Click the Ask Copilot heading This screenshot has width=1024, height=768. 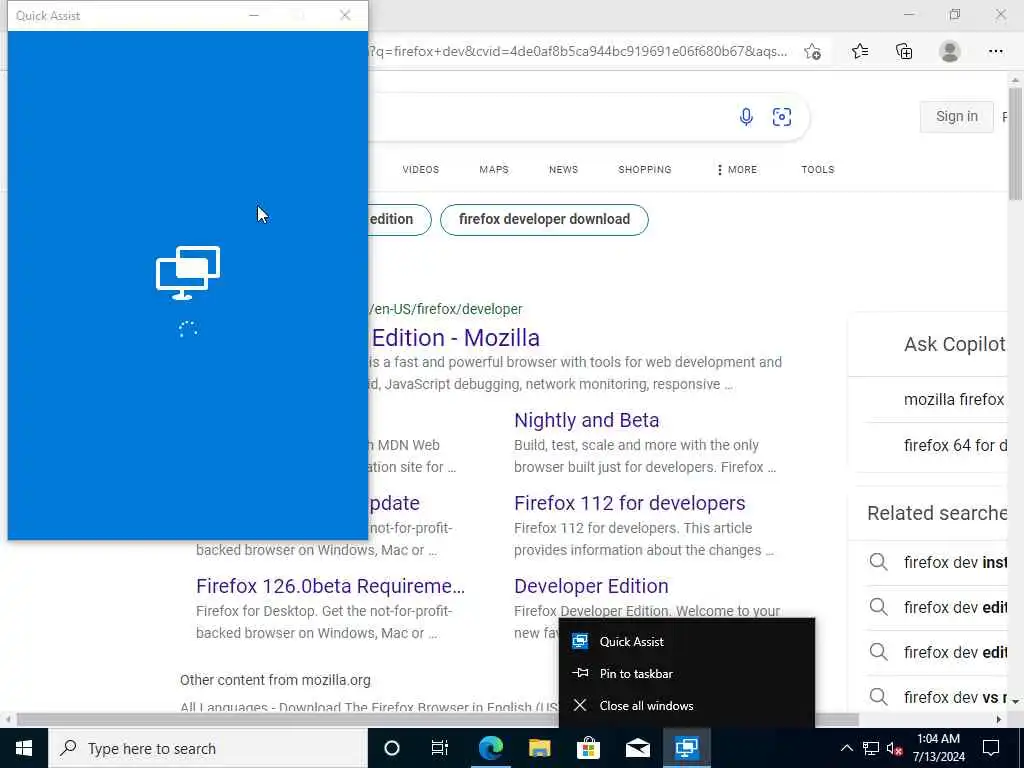click(955, 344)
